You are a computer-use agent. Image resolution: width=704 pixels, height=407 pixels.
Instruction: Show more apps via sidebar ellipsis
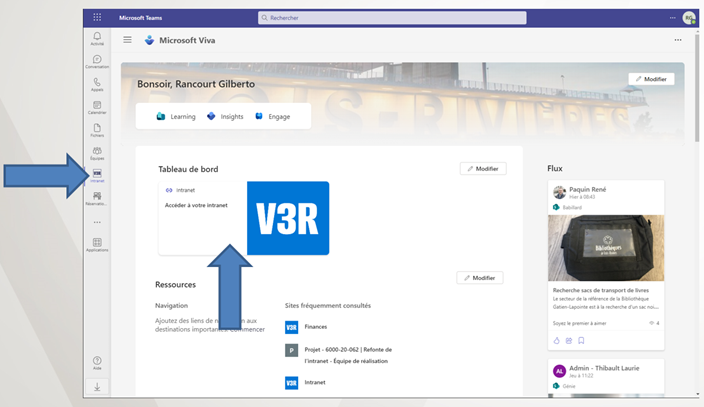pyautogui.click(x=97, y=222)
